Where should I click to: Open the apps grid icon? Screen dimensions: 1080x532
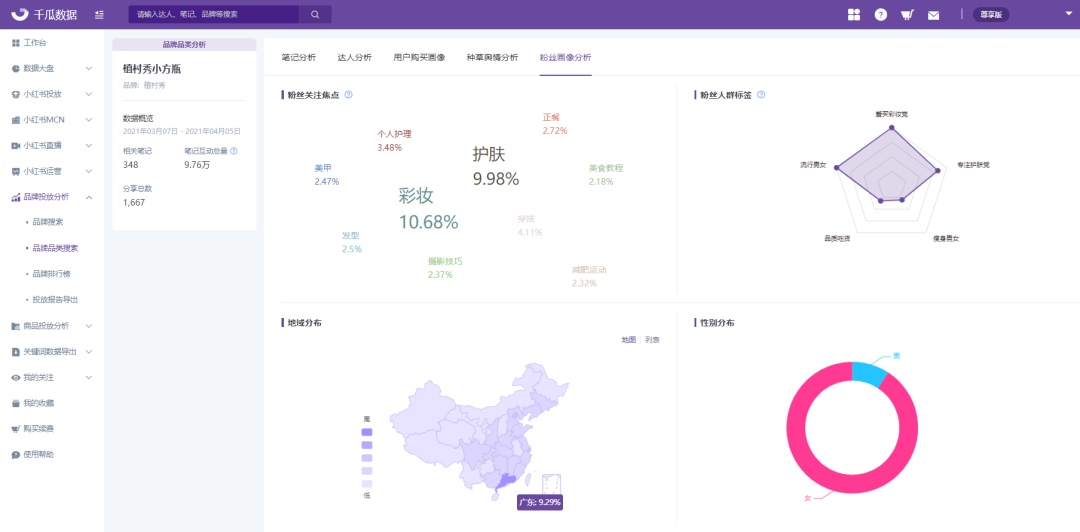854,14
